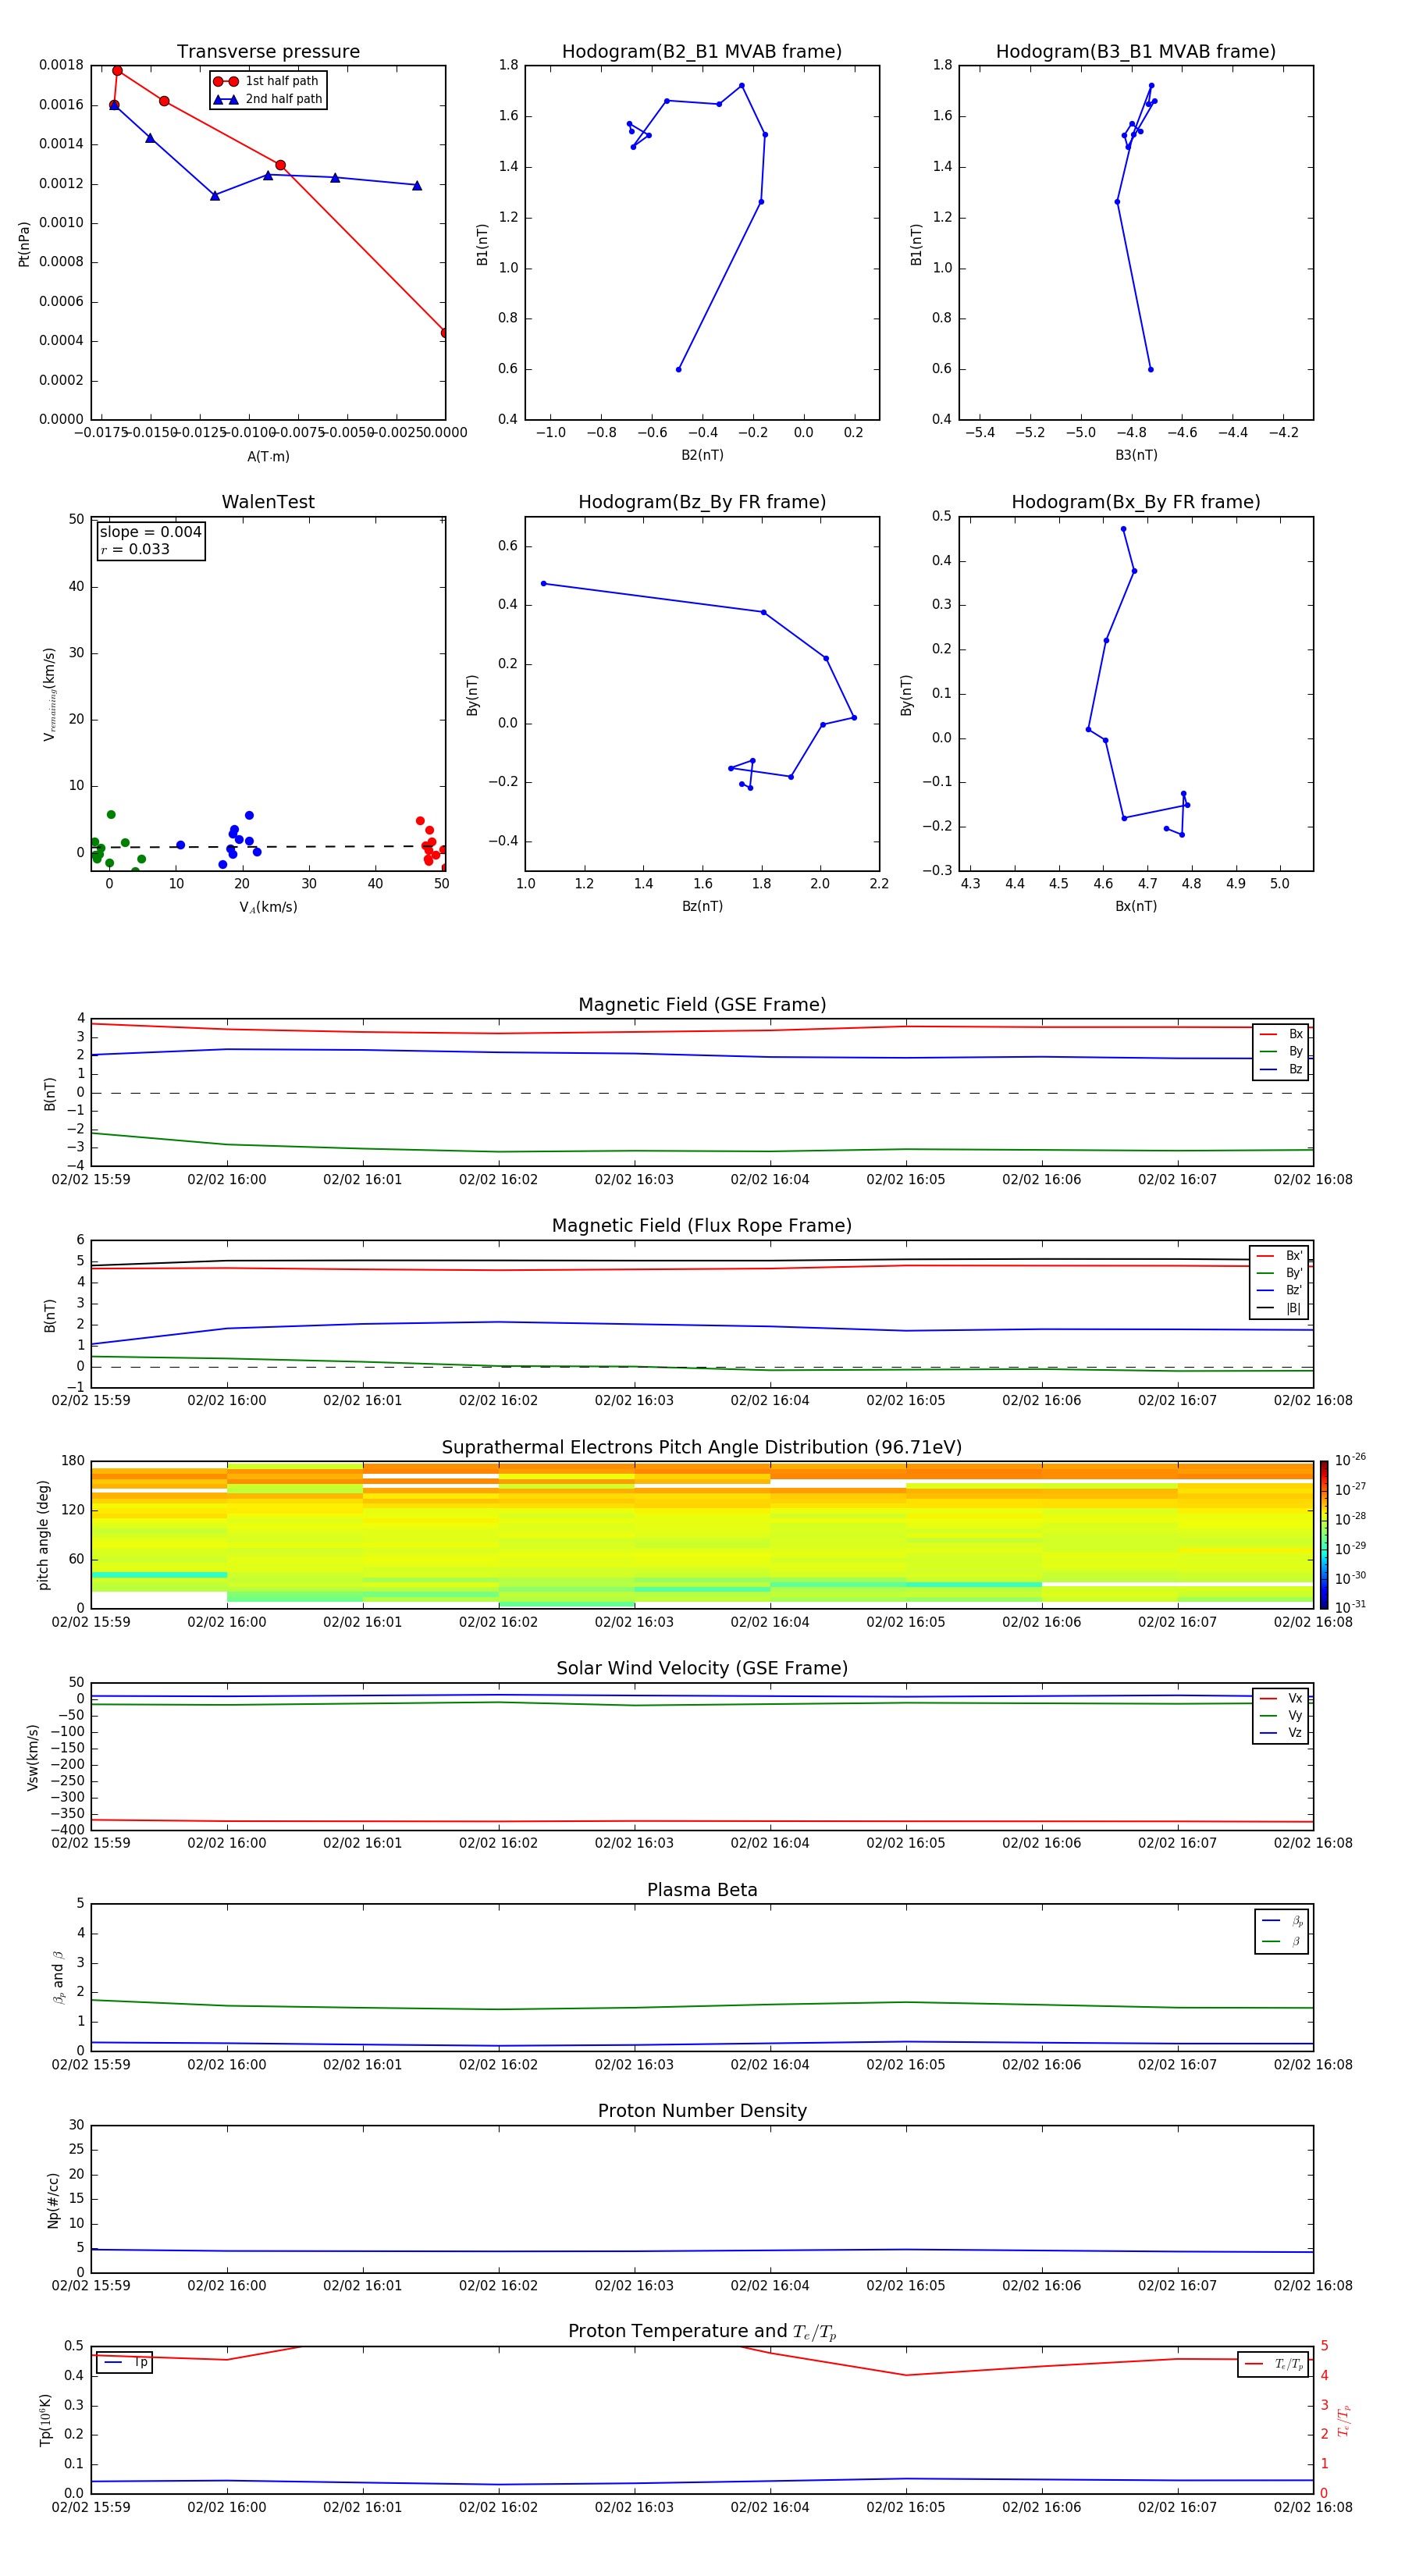Click the 'Hodogram(B2_B1 MVAB frame)' title
1405x2576 pixels.
[702, 52]
